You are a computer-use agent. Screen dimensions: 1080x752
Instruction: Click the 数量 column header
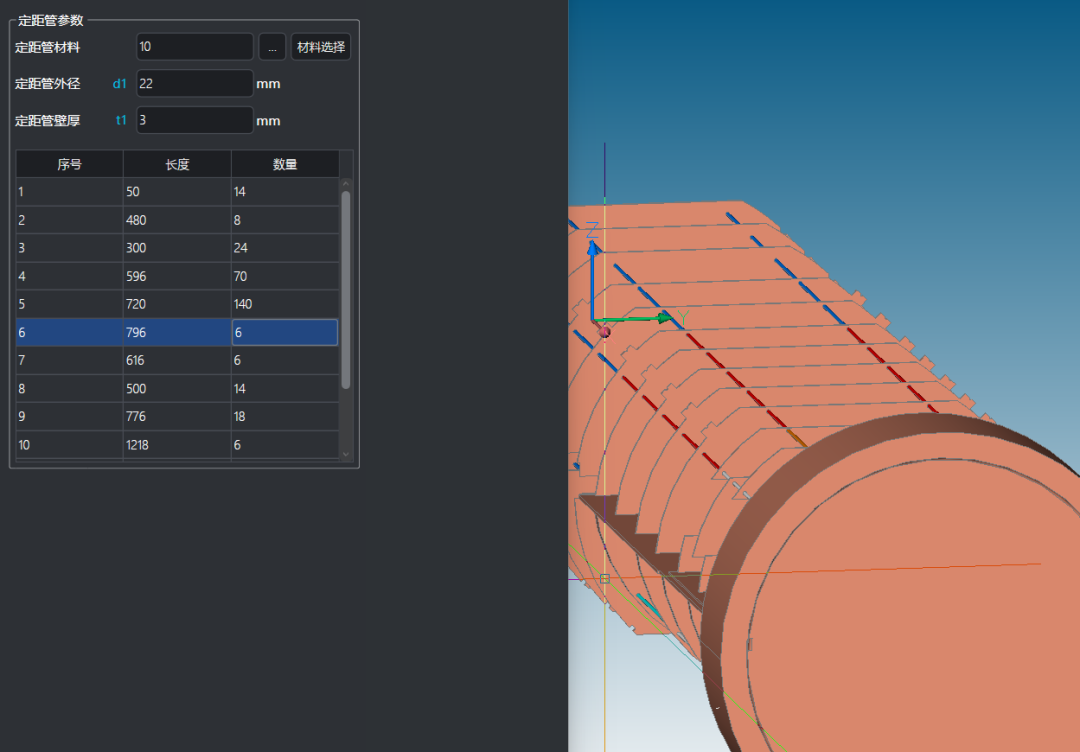pyautogui.click(x=285, y=164)
